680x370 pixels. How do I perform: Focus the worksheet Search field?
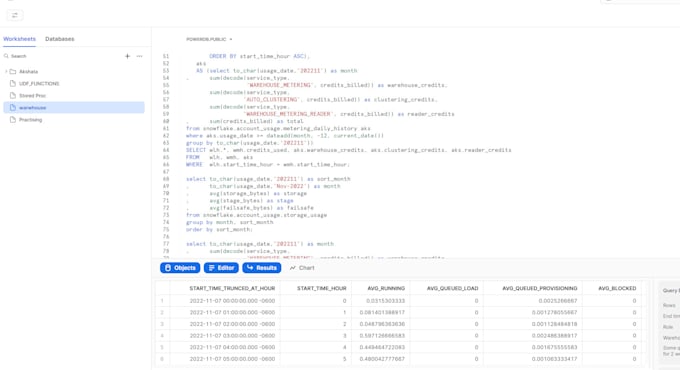[x=61, y=56]
